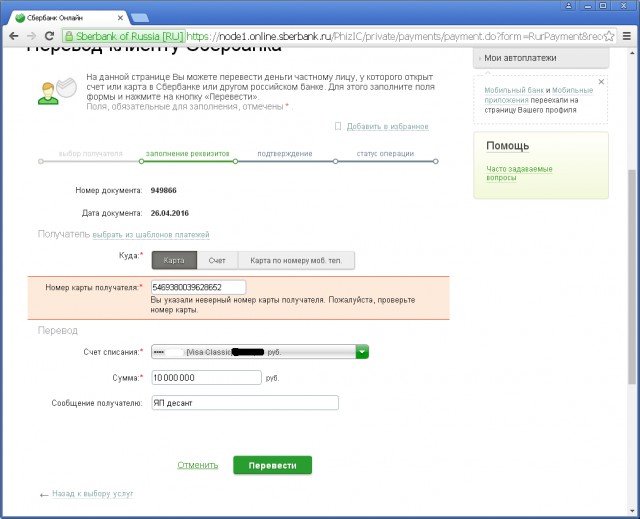Click the green padlock security icon
640x519 pixels.
pyautogui.click(x=69, y=36)
